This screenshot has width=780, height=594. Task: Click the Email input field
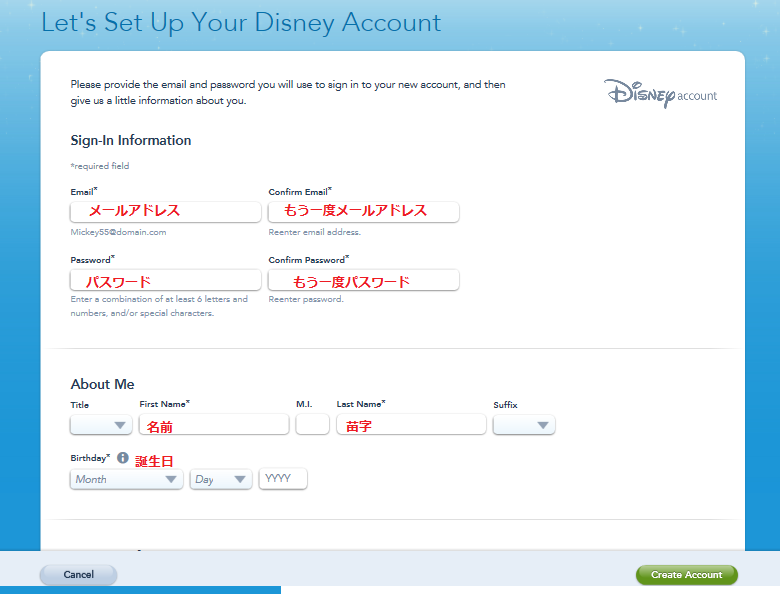pyautogui.click(x=166, y=212)
